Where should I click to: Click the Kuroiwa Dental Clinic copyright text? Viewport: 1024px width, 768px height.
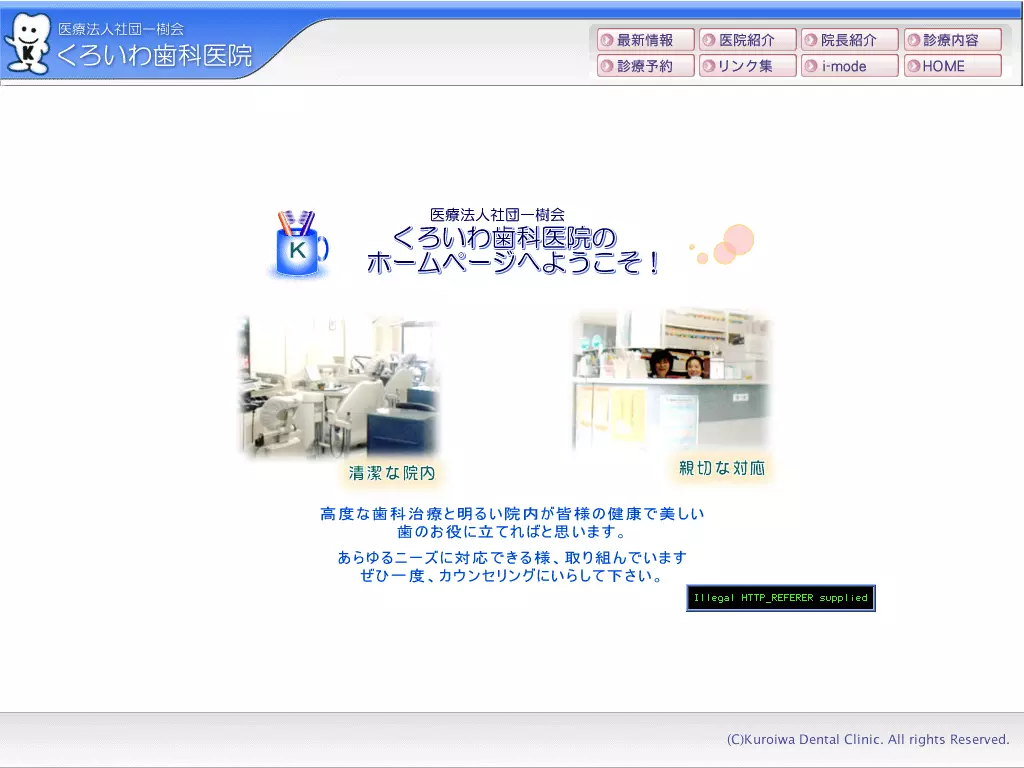(x=868, y=739)
